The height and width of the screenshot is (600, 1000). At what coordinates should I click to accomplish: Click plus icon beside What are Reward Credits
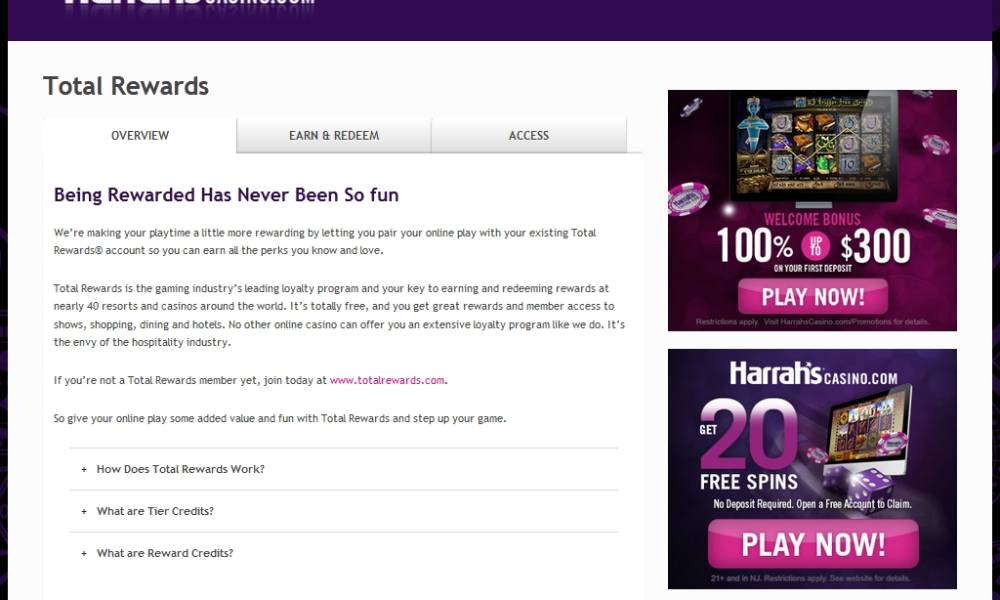coord(84,553)
